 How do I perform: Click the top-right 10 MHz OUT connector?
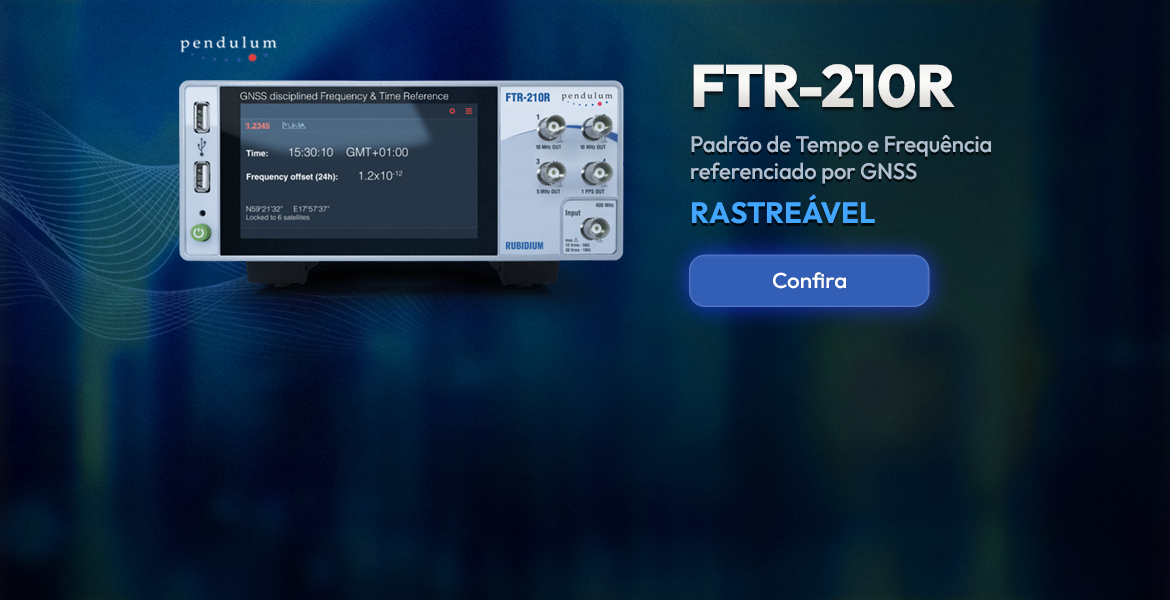click(597, 127)
